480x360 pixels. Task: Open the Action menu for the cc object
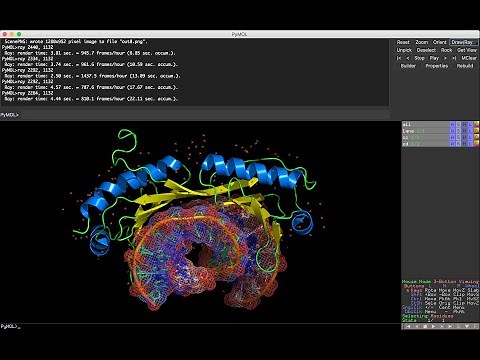click(452, 137)
